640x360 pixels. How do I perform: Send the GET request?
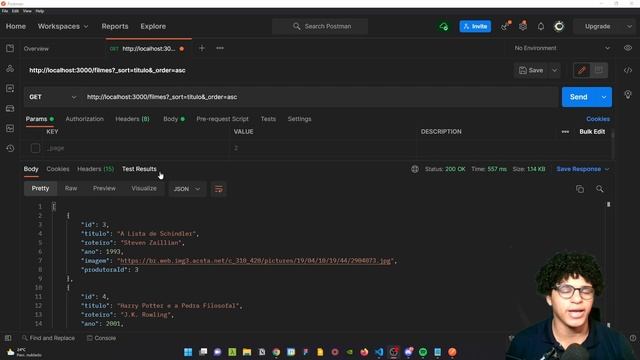[579, 97]
